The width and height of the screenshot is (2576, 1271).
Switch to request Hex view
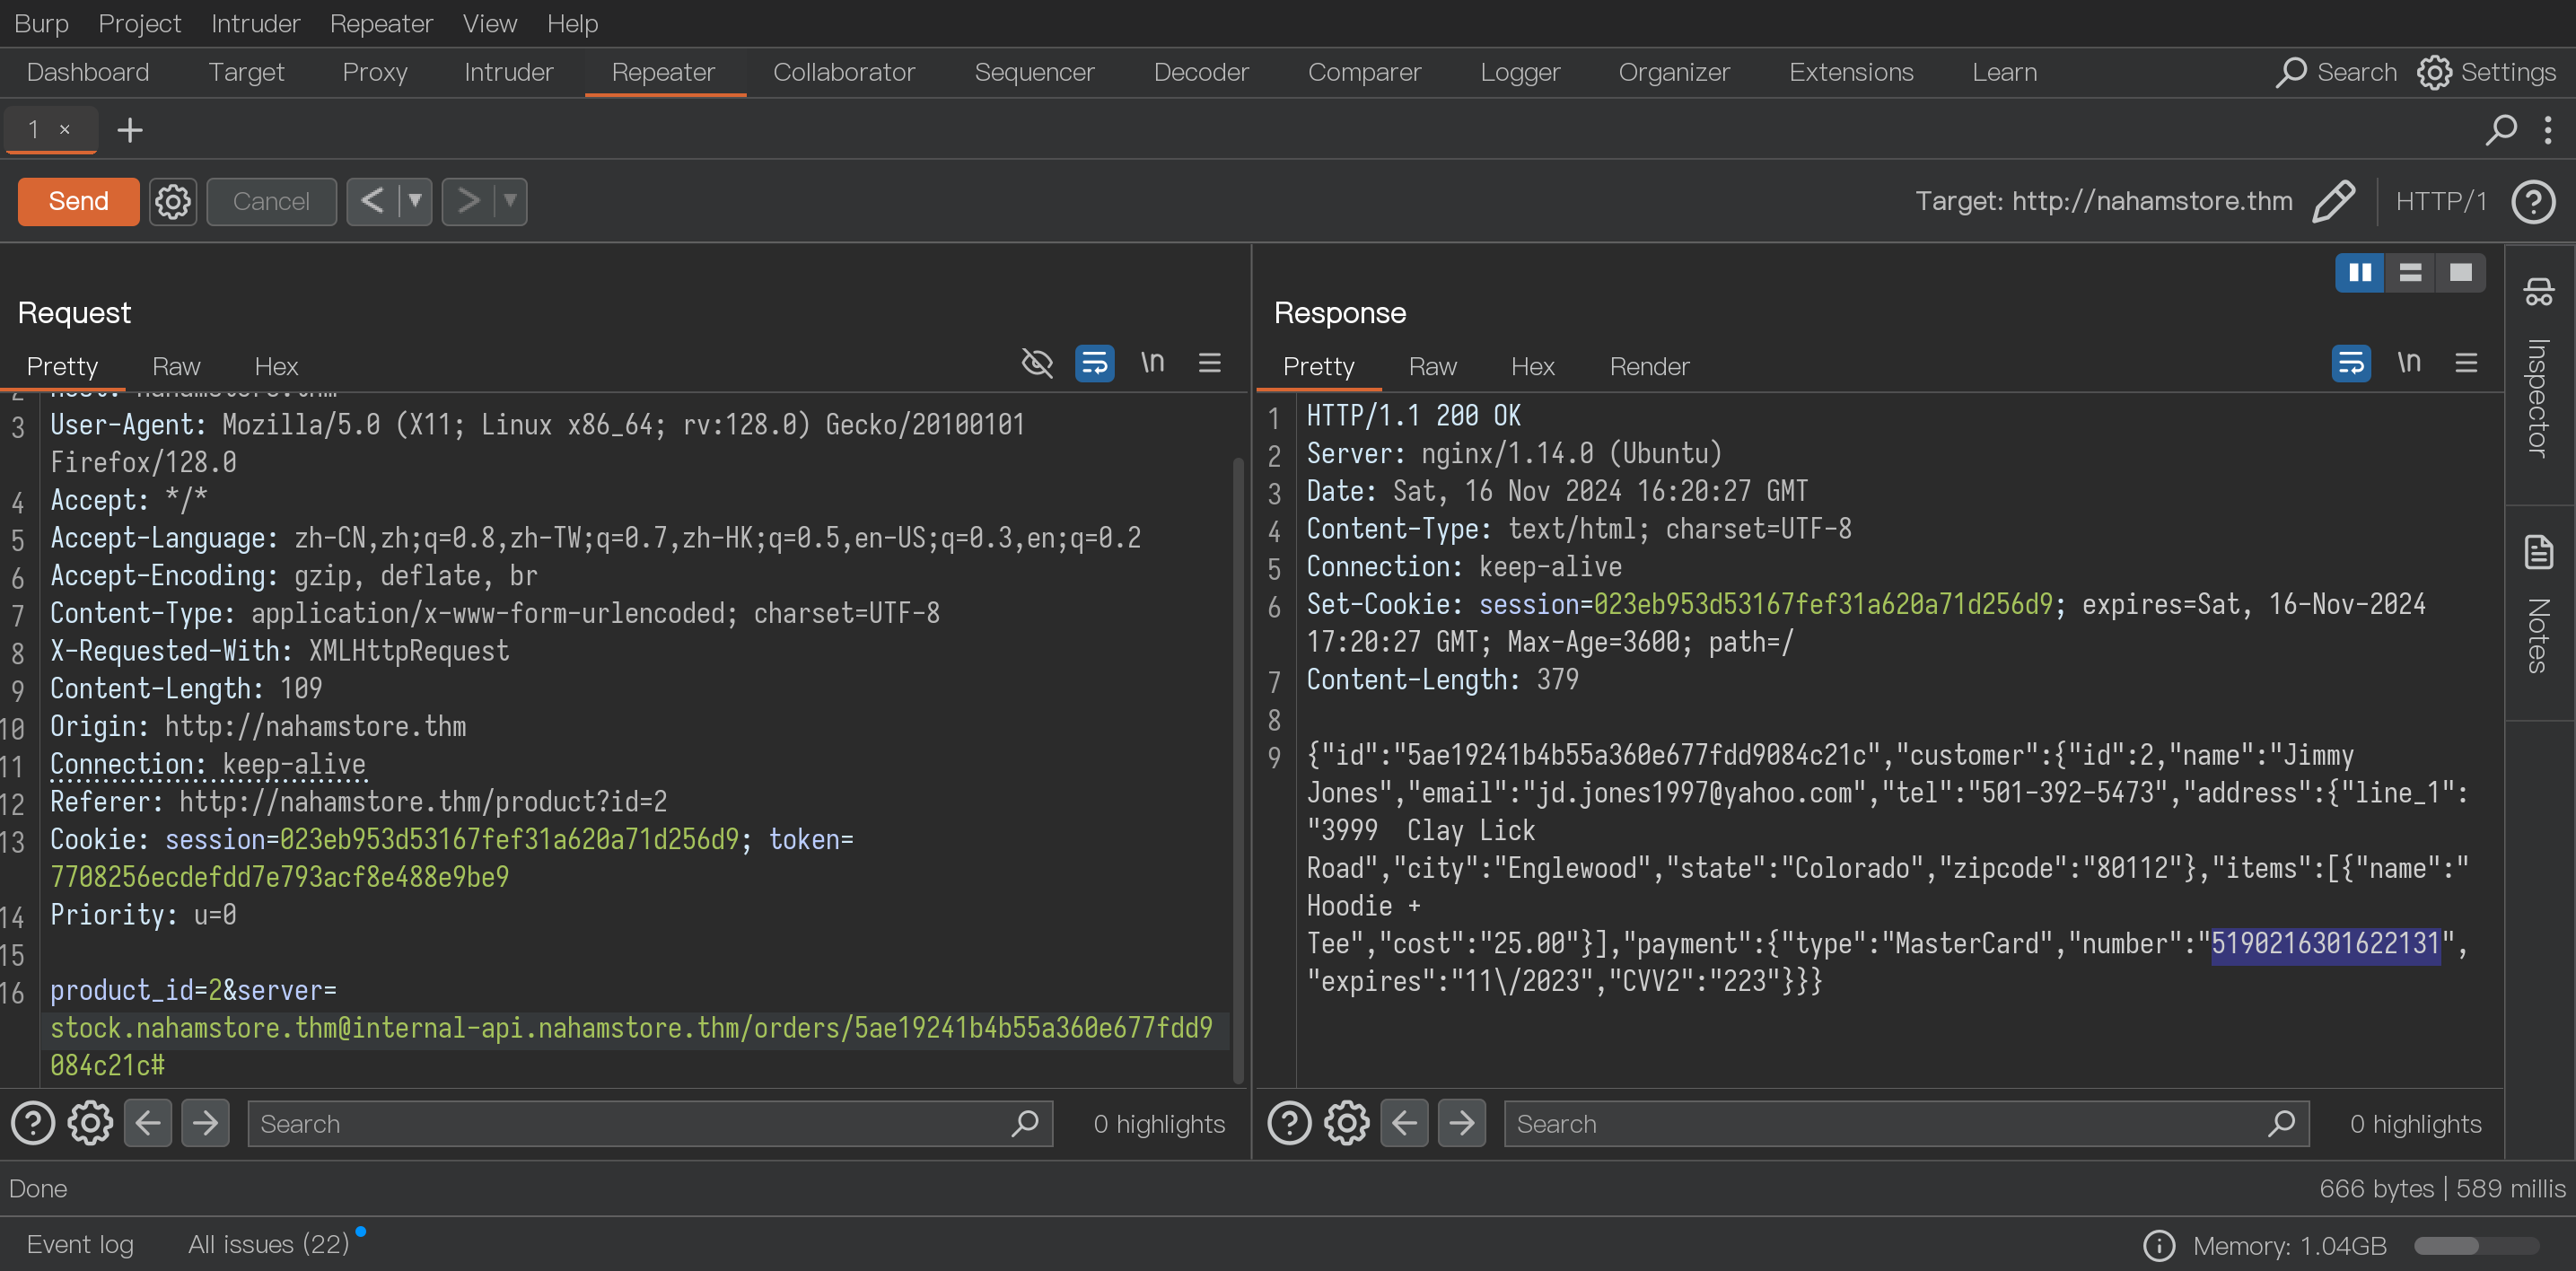[x=276, y=366]
